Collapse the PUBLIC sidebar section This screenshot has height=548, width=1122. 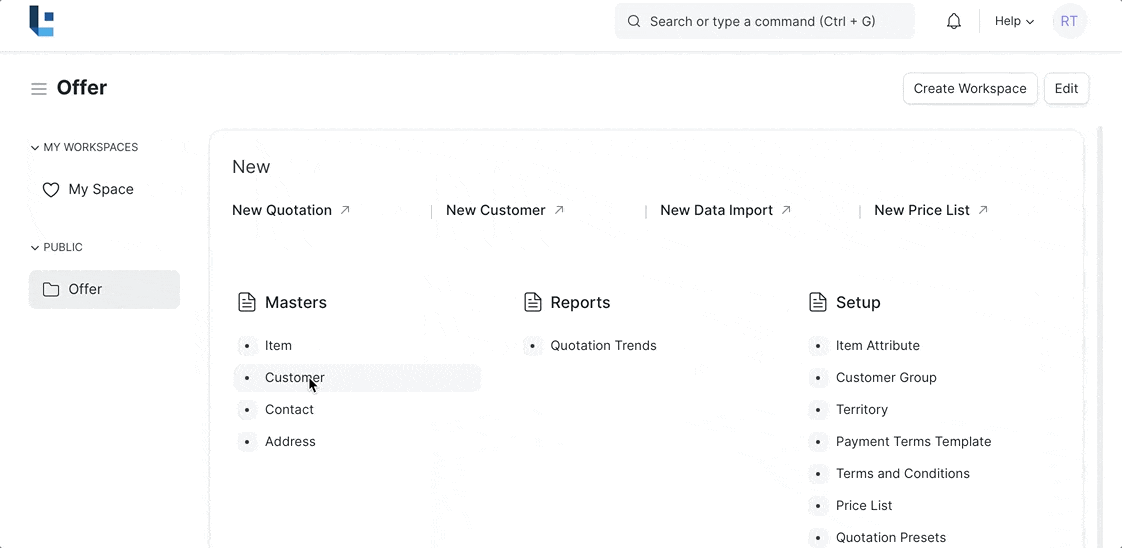tap(35, 248)
